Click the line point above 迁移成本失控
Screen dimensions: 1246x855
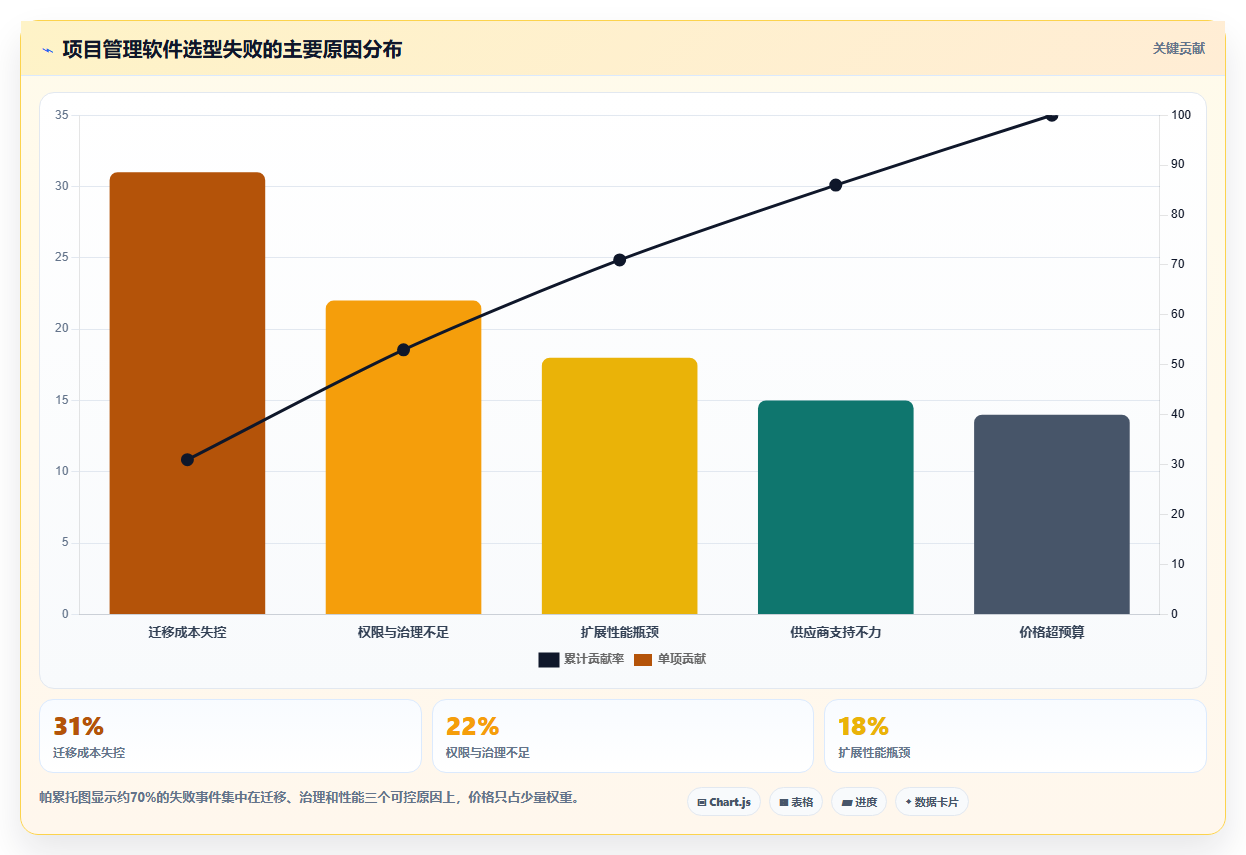click(187, 459)
